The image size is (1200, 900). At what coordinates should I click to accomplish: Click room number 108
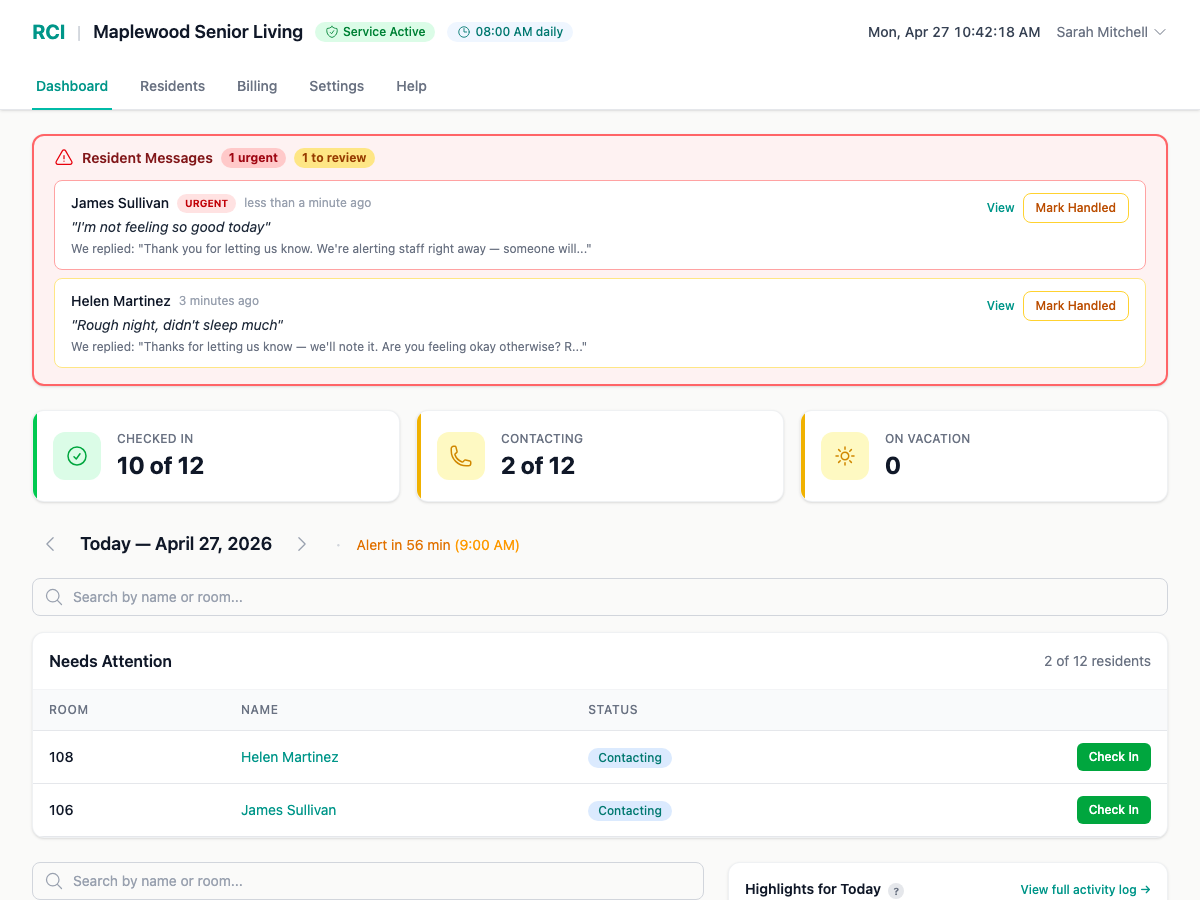[x=61, y=757]
